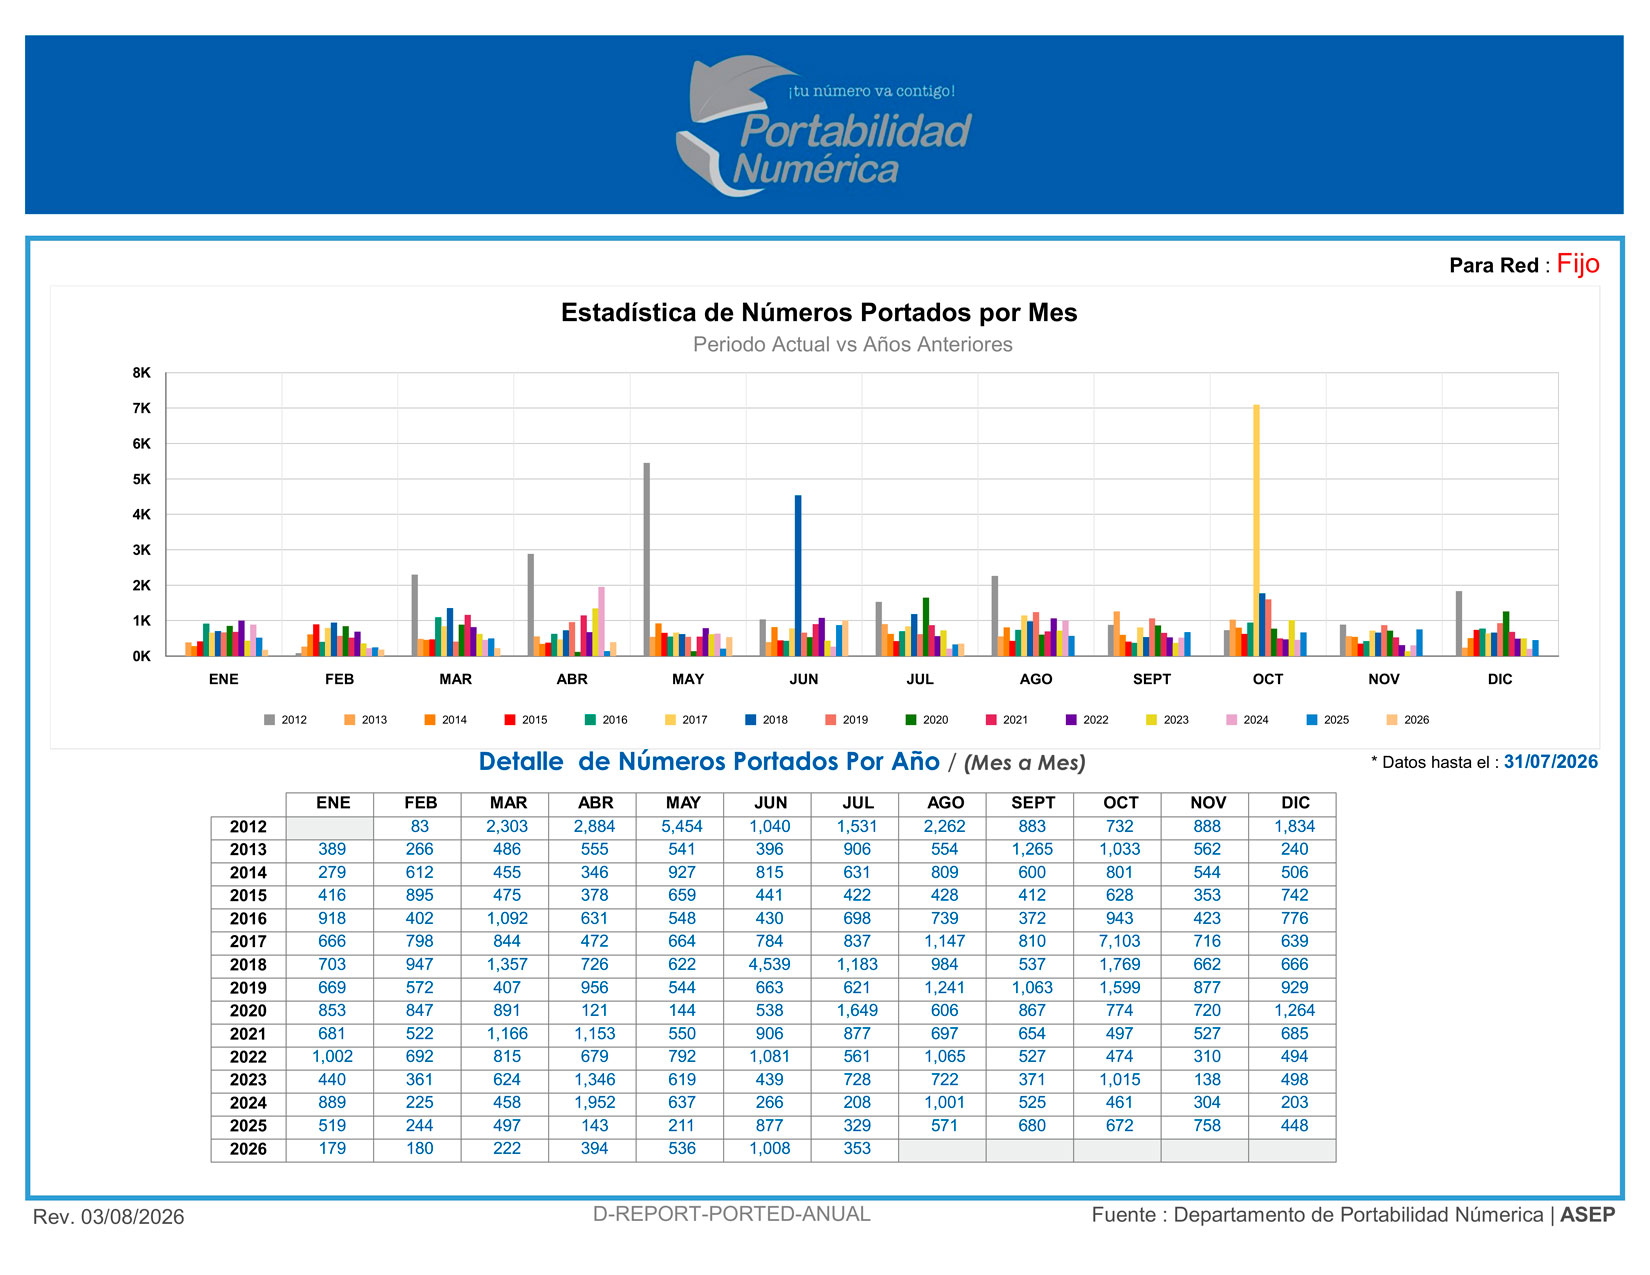Click the Portabilidad Numérica logo in the banner
1650x1275 pixels.
click(x=824, y=126)
